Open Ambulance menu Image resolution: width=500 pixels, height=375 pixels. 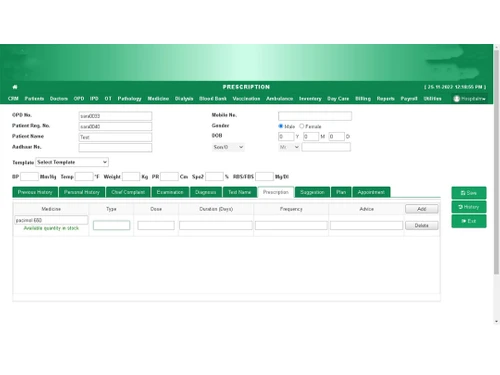pyautogui.click(x=280, y=99)
